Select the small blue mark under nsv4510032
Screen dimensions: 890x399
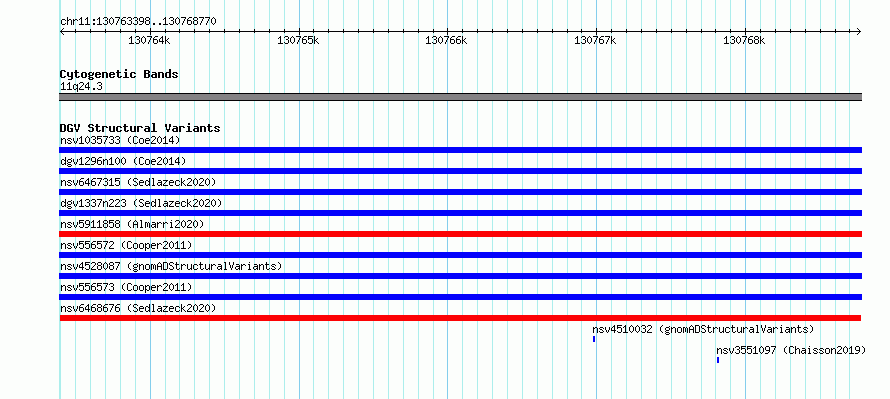(594, 339)
